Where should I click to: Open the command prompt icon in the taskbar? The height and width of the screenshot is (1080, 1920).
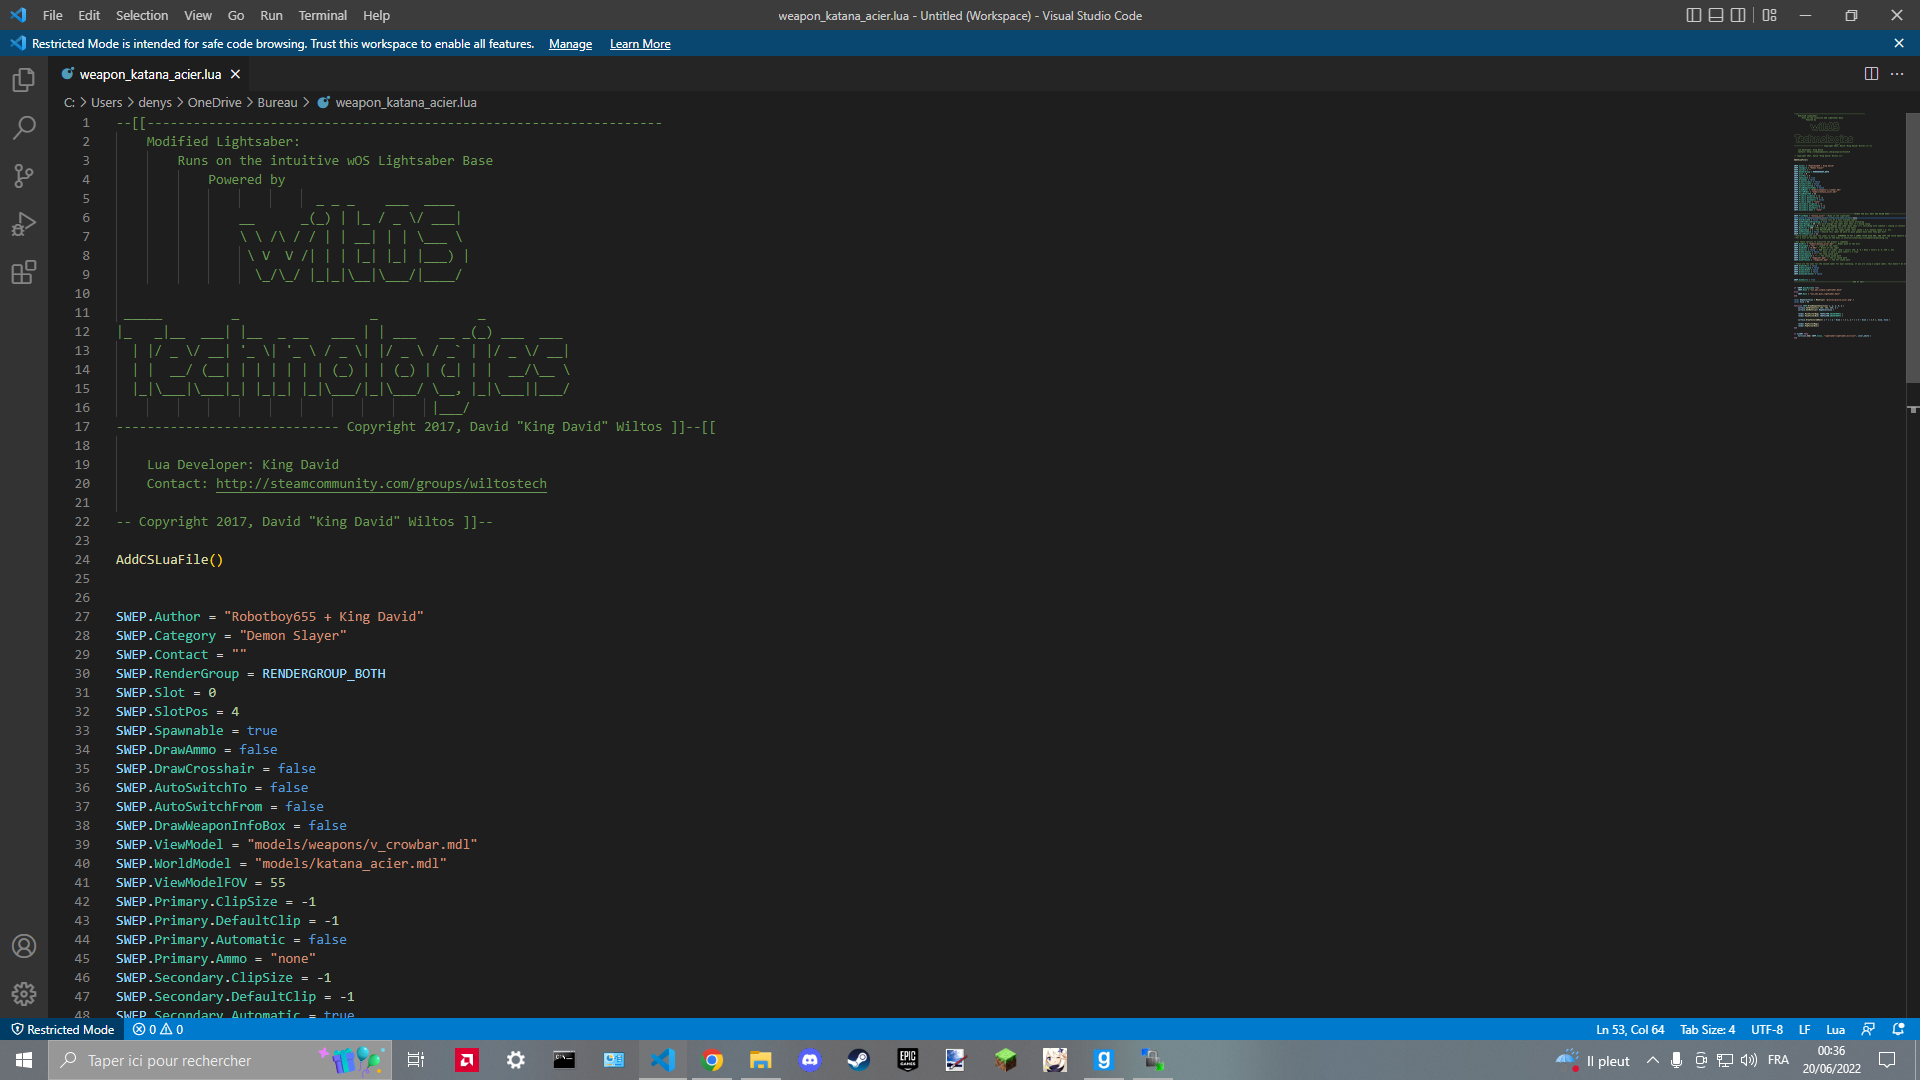click(564, 1060)
